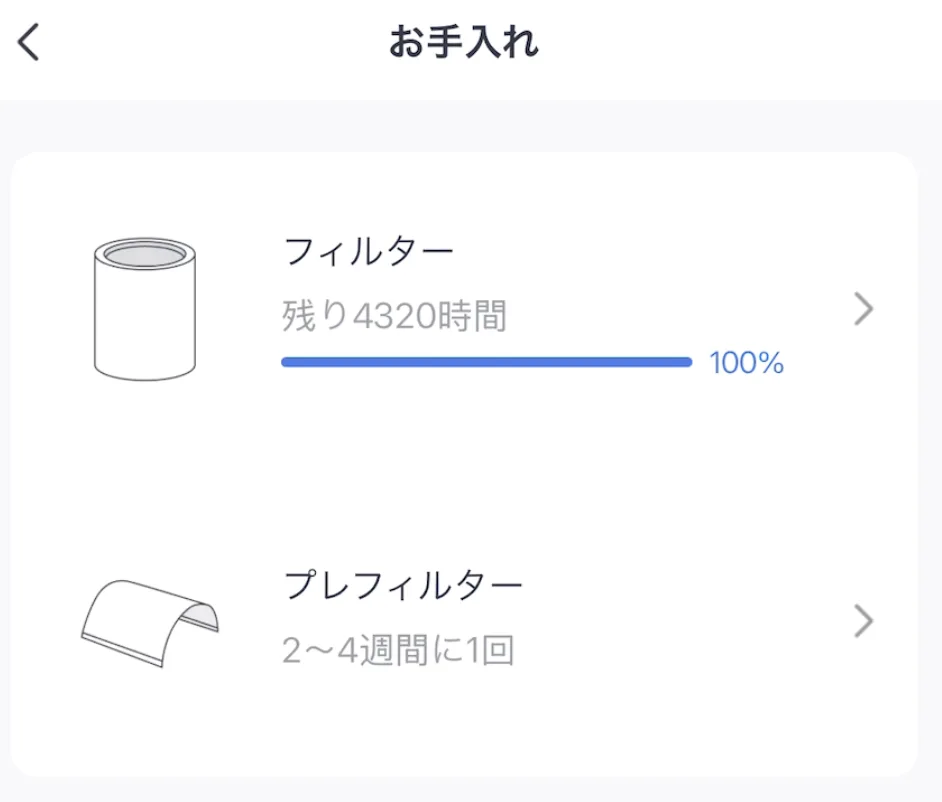Image resolution: width=942 pixels, height=802 pixels.
Task: Select the プレフィルター row label
Action: [403, 586]
